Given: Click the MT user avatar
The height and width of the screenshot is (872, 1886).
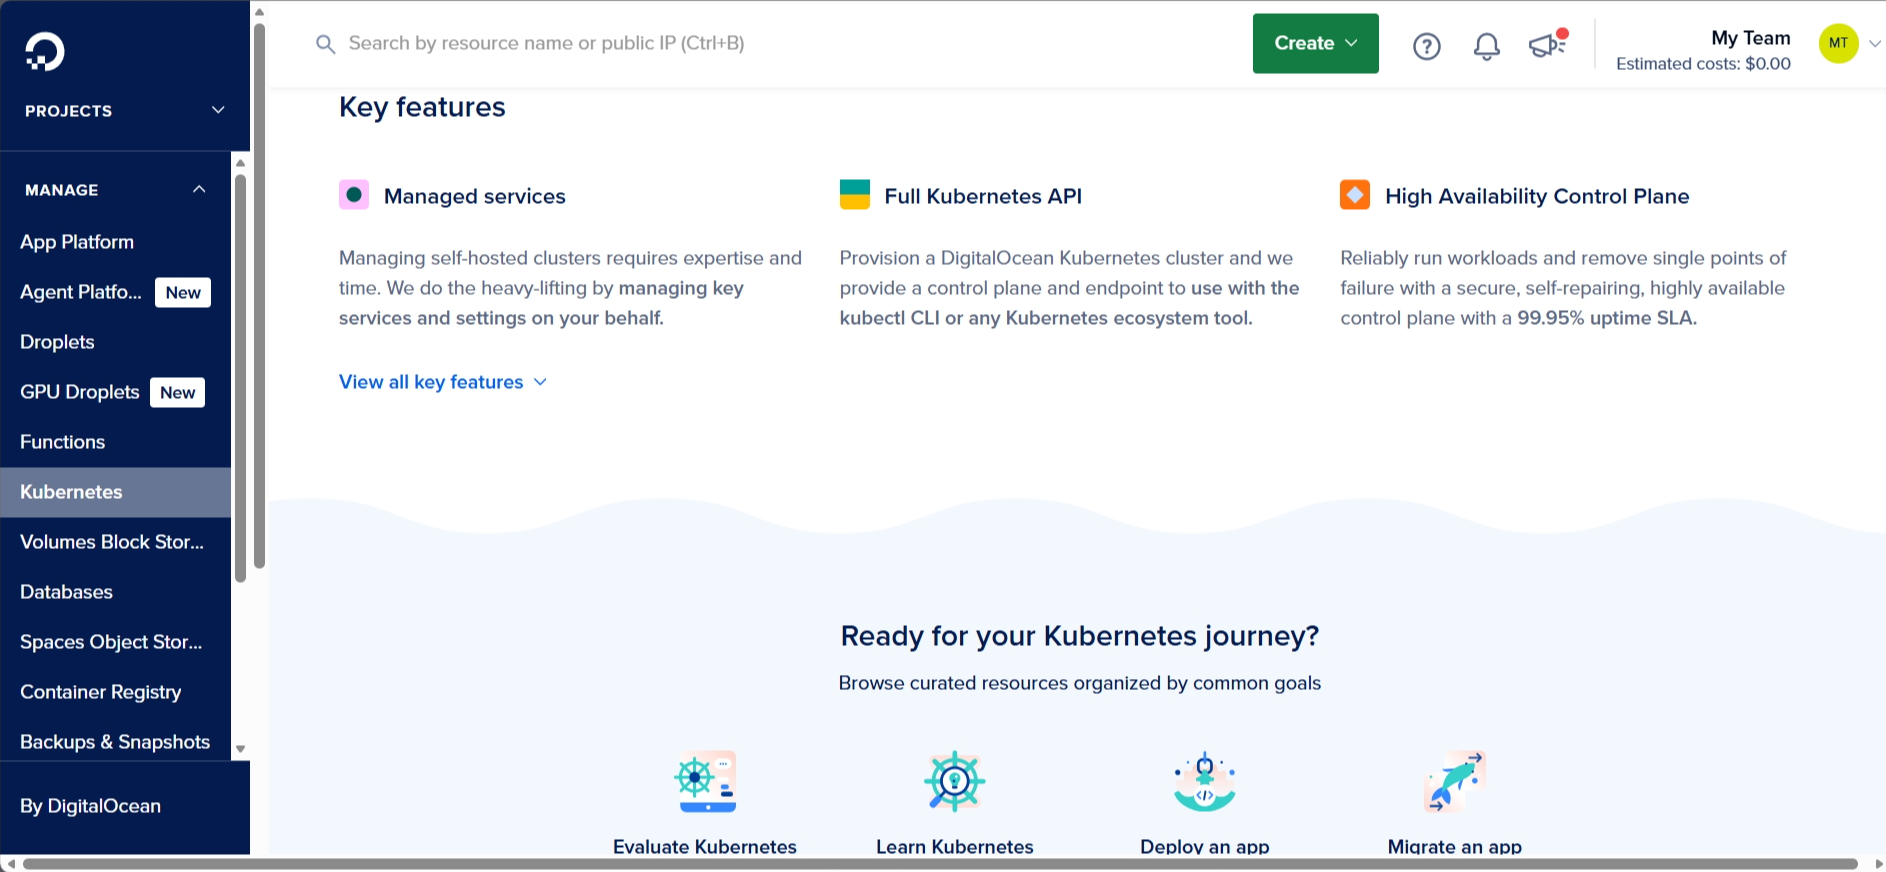Looking at the screenshot, I should pos(1838,43).
